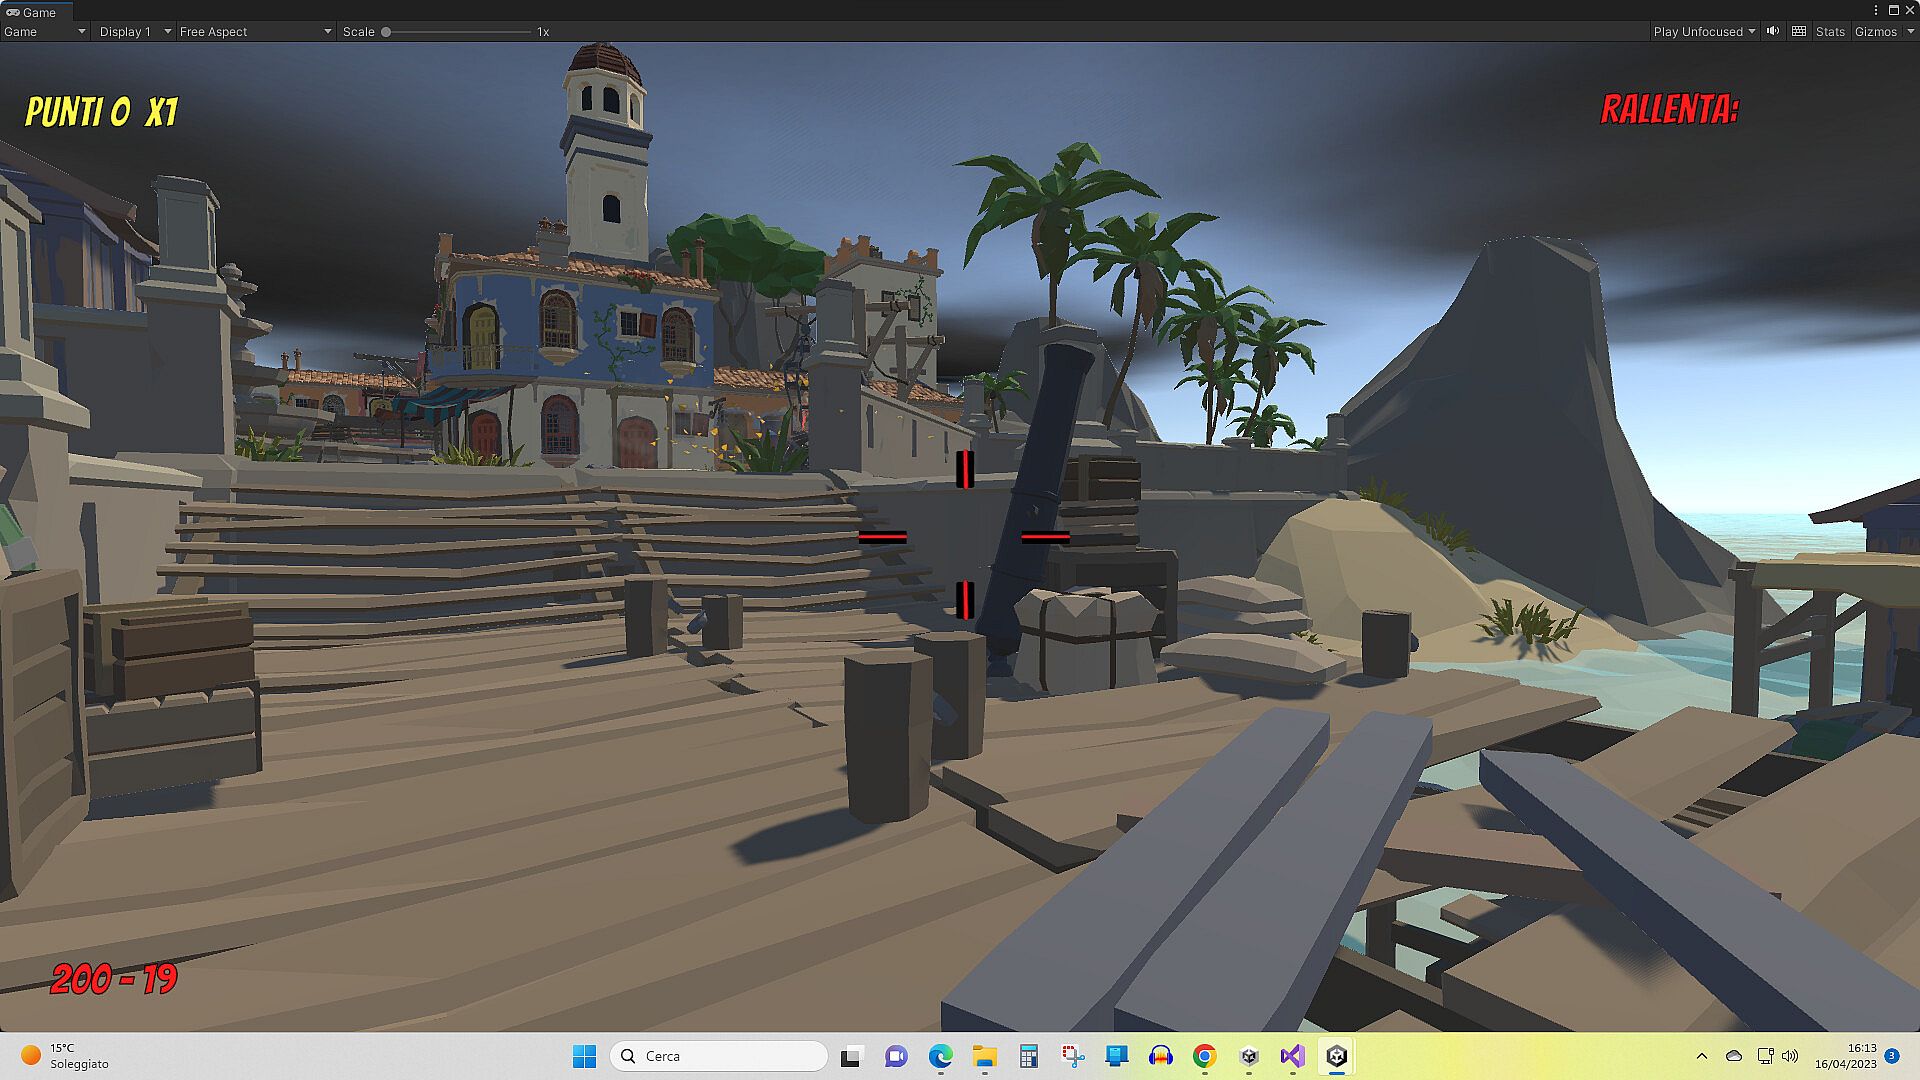
Task: Open Calculator from the taskbar
Action: (1029, 1056)
